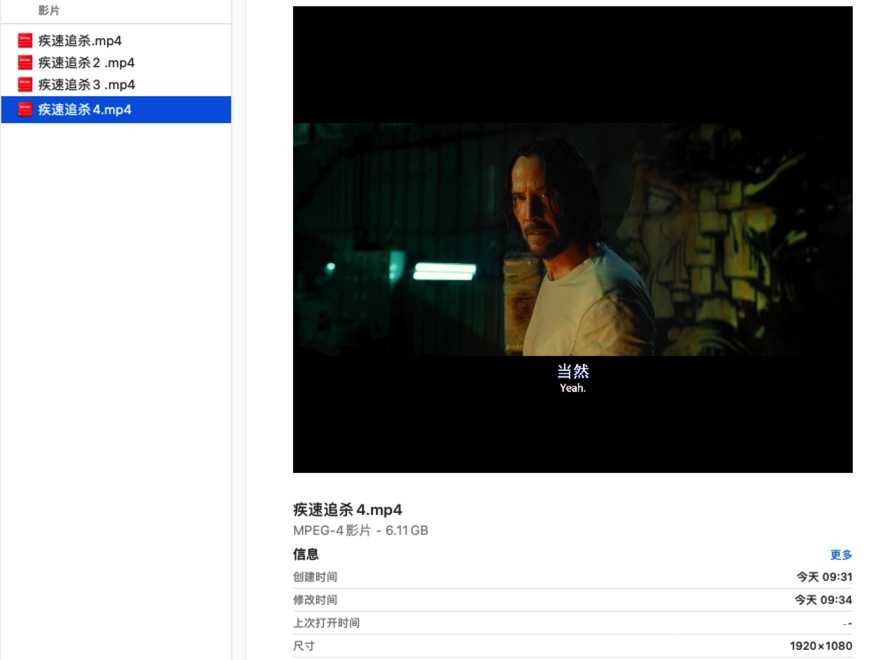This screenshot has width=875, height=660.
Task: Click the preview title 疾速追杀 4.mp4
Action: tap(347, 509)
